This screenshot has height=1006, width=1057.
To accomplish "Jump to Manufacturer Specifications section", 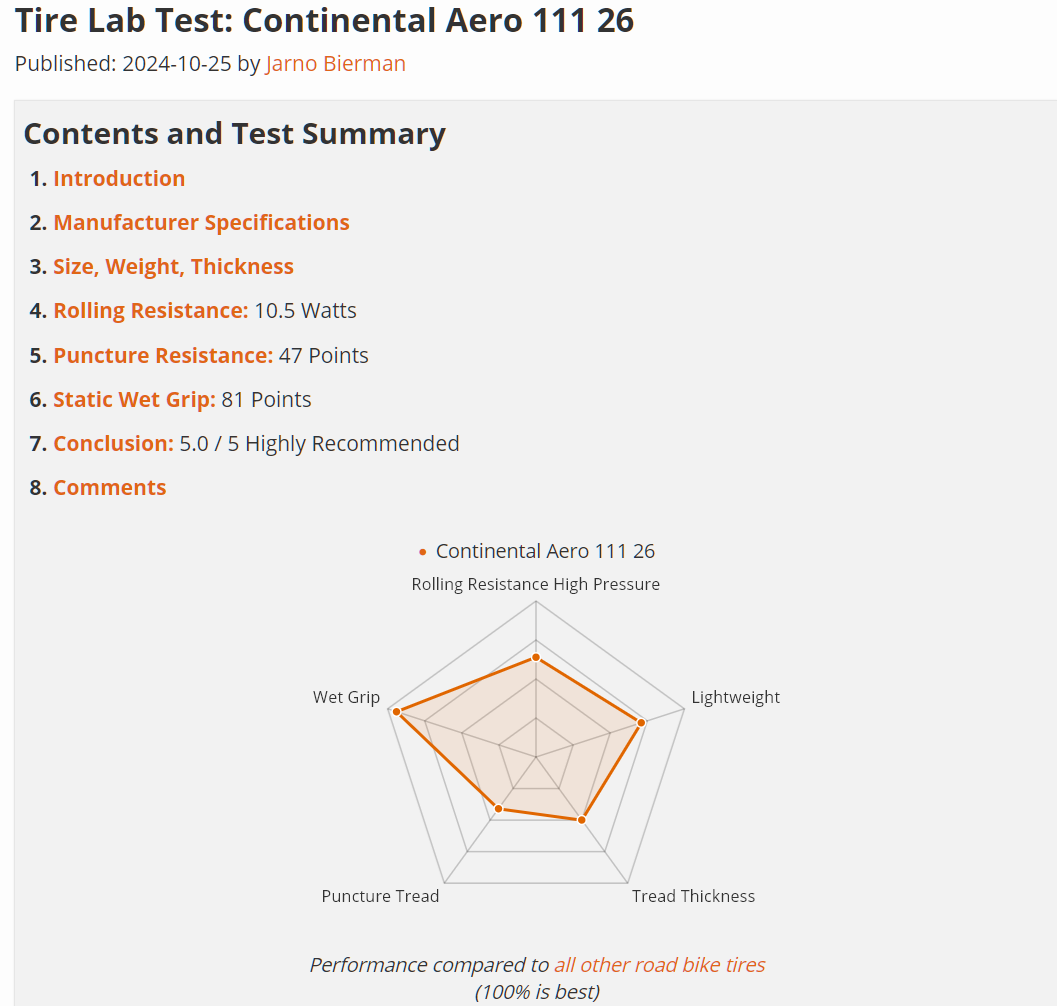I will point(201,223).
